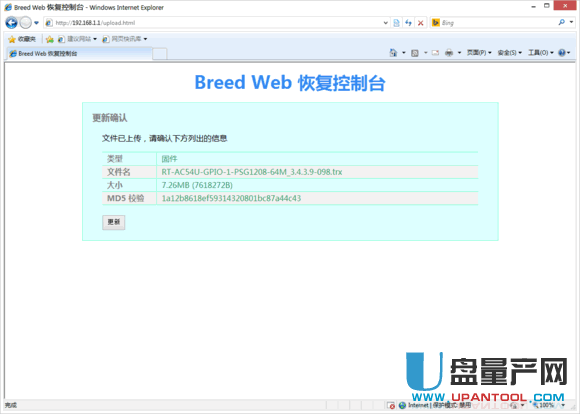Select the Breed Web 恢复控制台 tab
This screenshot has width=580, height=414.
(79, 54)
